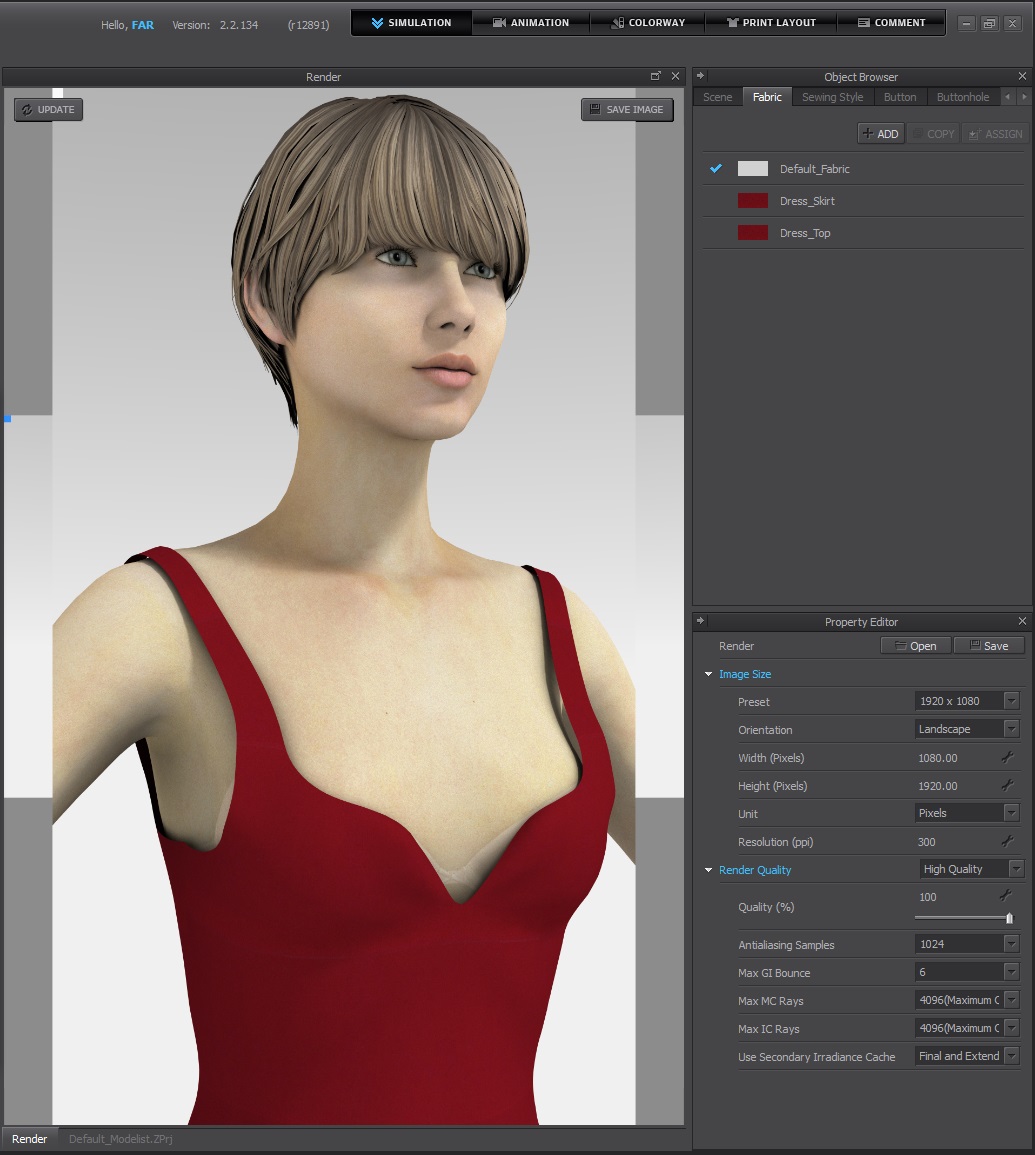1035x1155 pixels.
Task: Click the Dress_Top red color swatch
Action: (x=752, y=233)
